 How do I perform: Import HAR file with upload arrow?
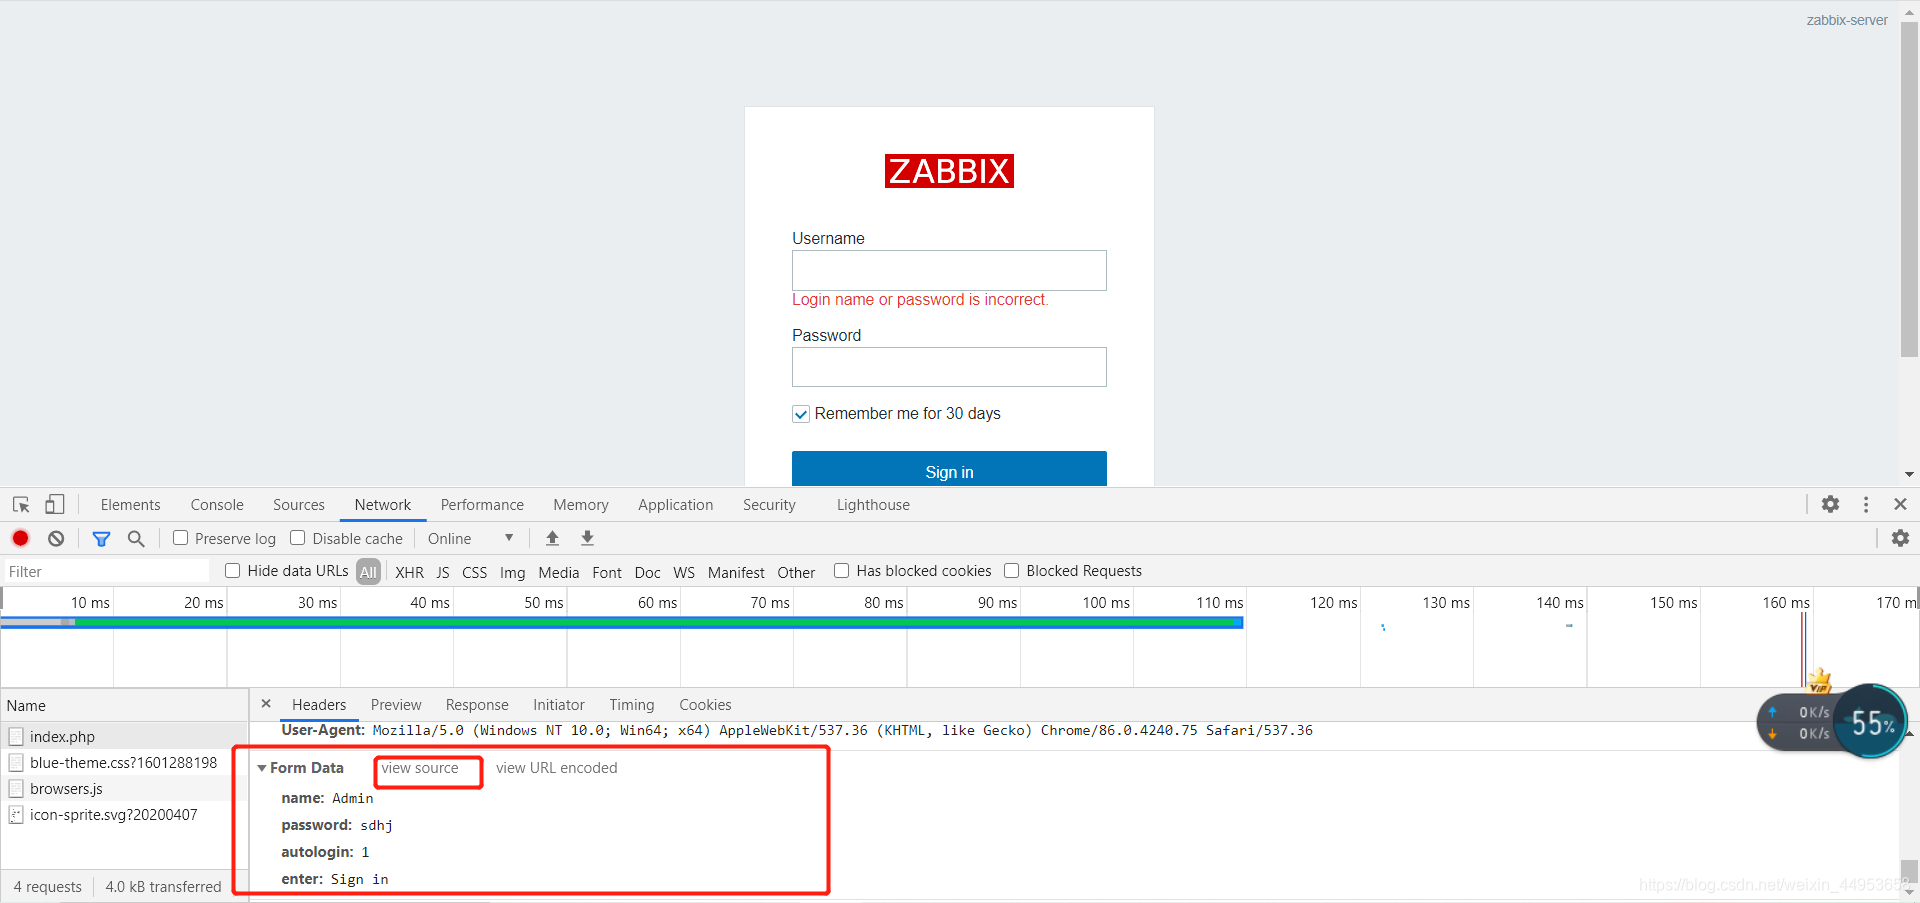coord(552,538)
